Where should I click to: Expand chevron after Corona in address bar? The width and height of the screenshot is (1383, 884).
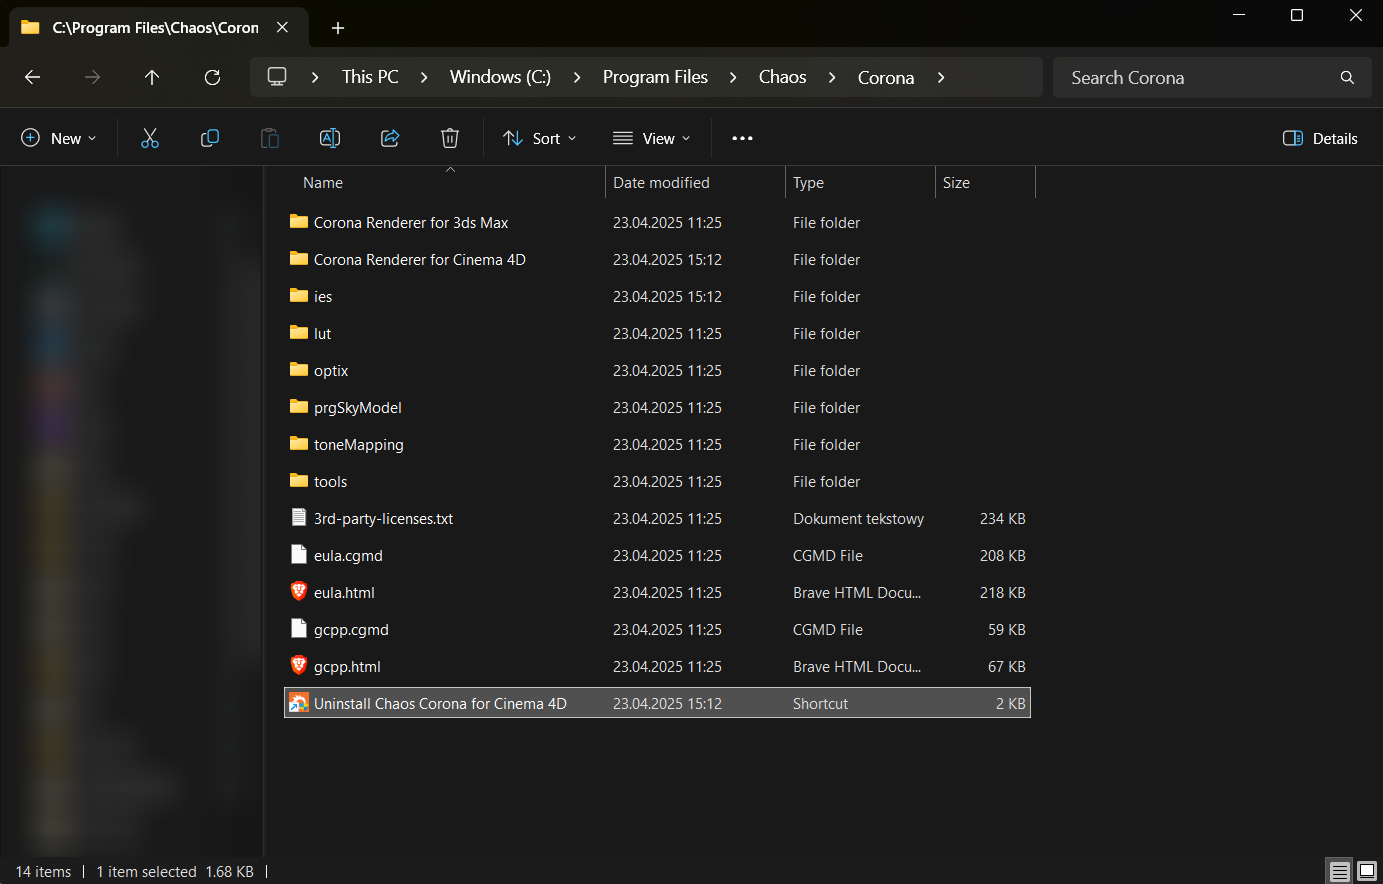(x=941, y=77)
